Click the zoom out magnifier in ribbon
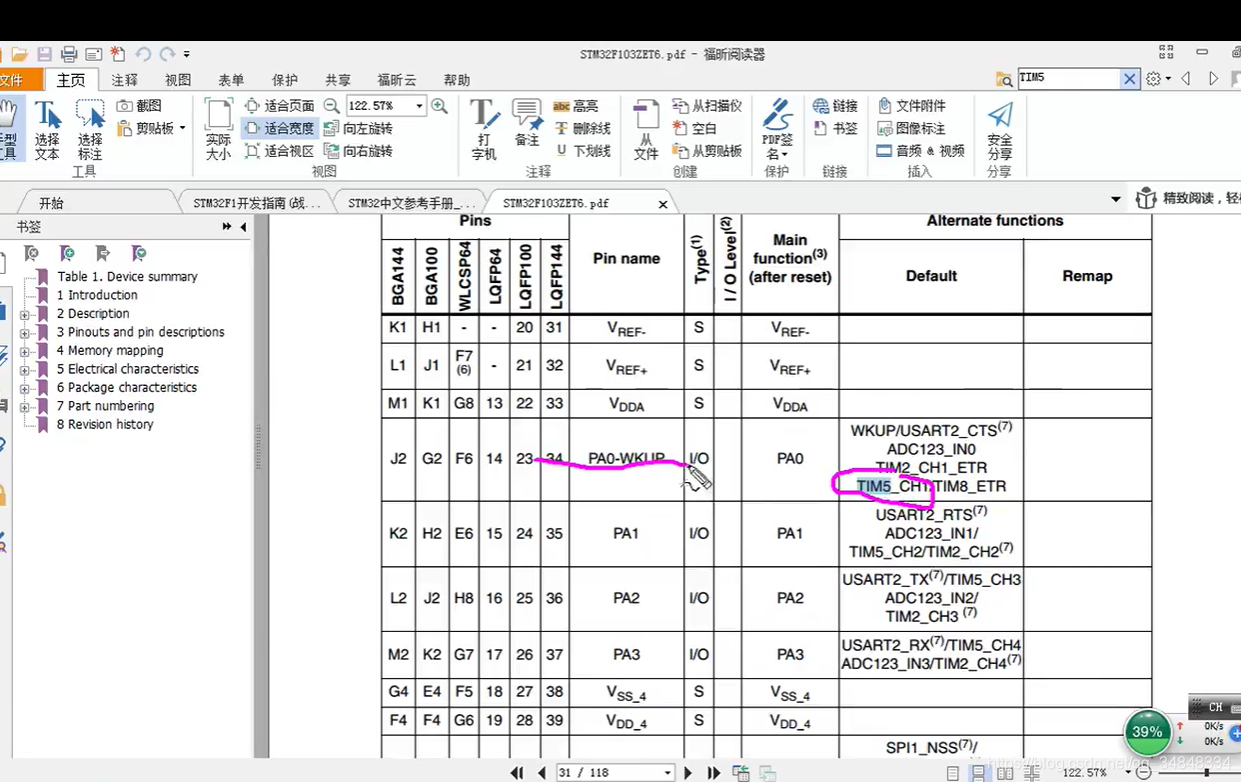 click(x=332, y=105)
